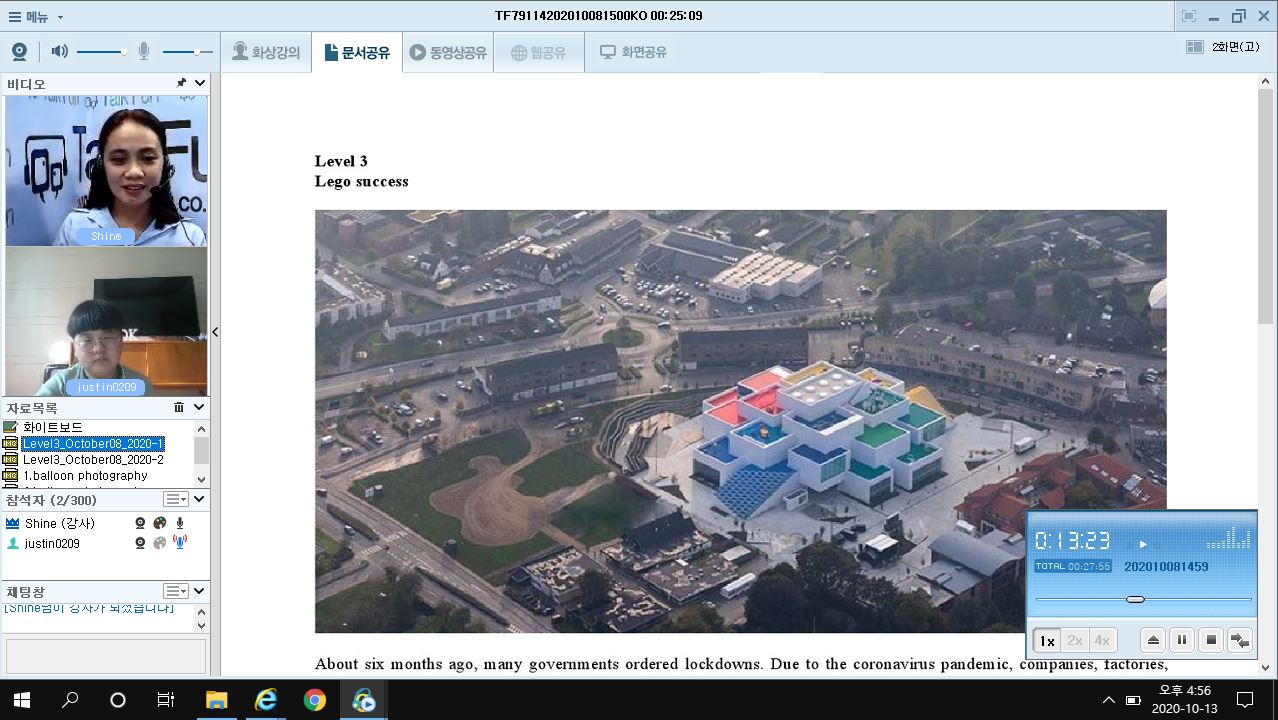Open Chrome from the Windows taskbar
Screen dimensions: 1278x720
click(x=315, y=700)
